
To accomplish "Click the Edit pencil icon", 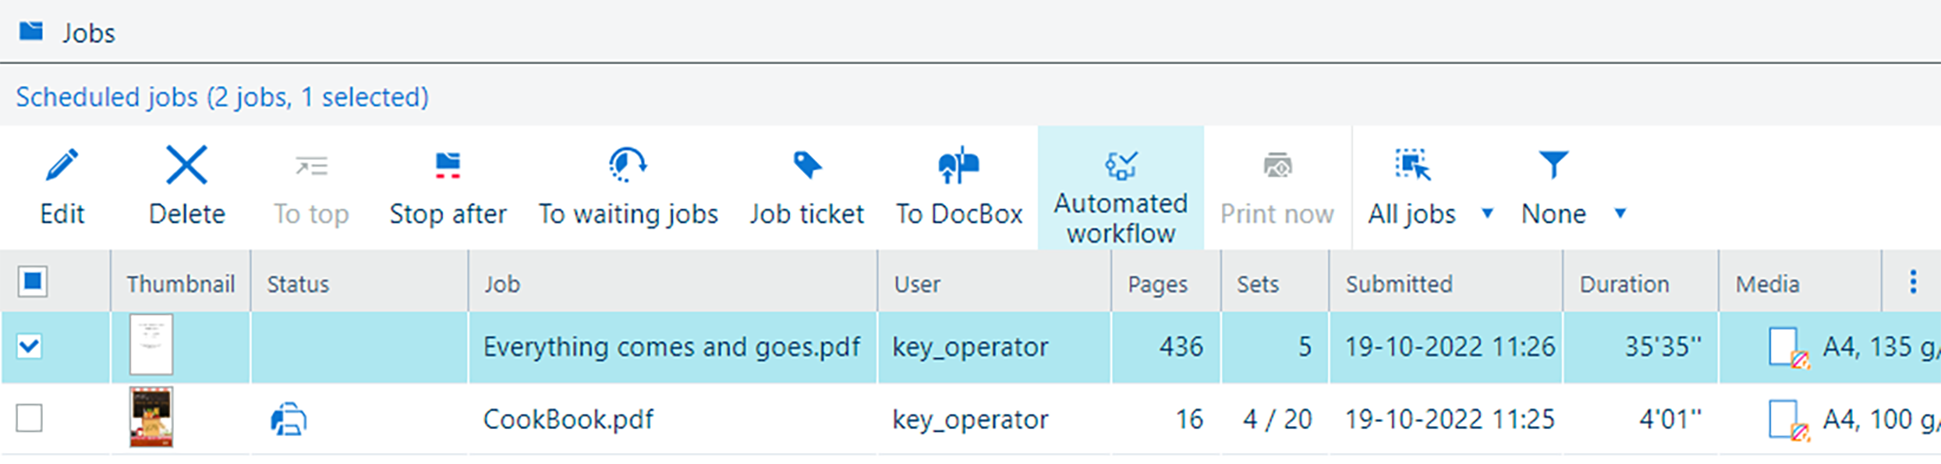I will [x=62, y=166].
